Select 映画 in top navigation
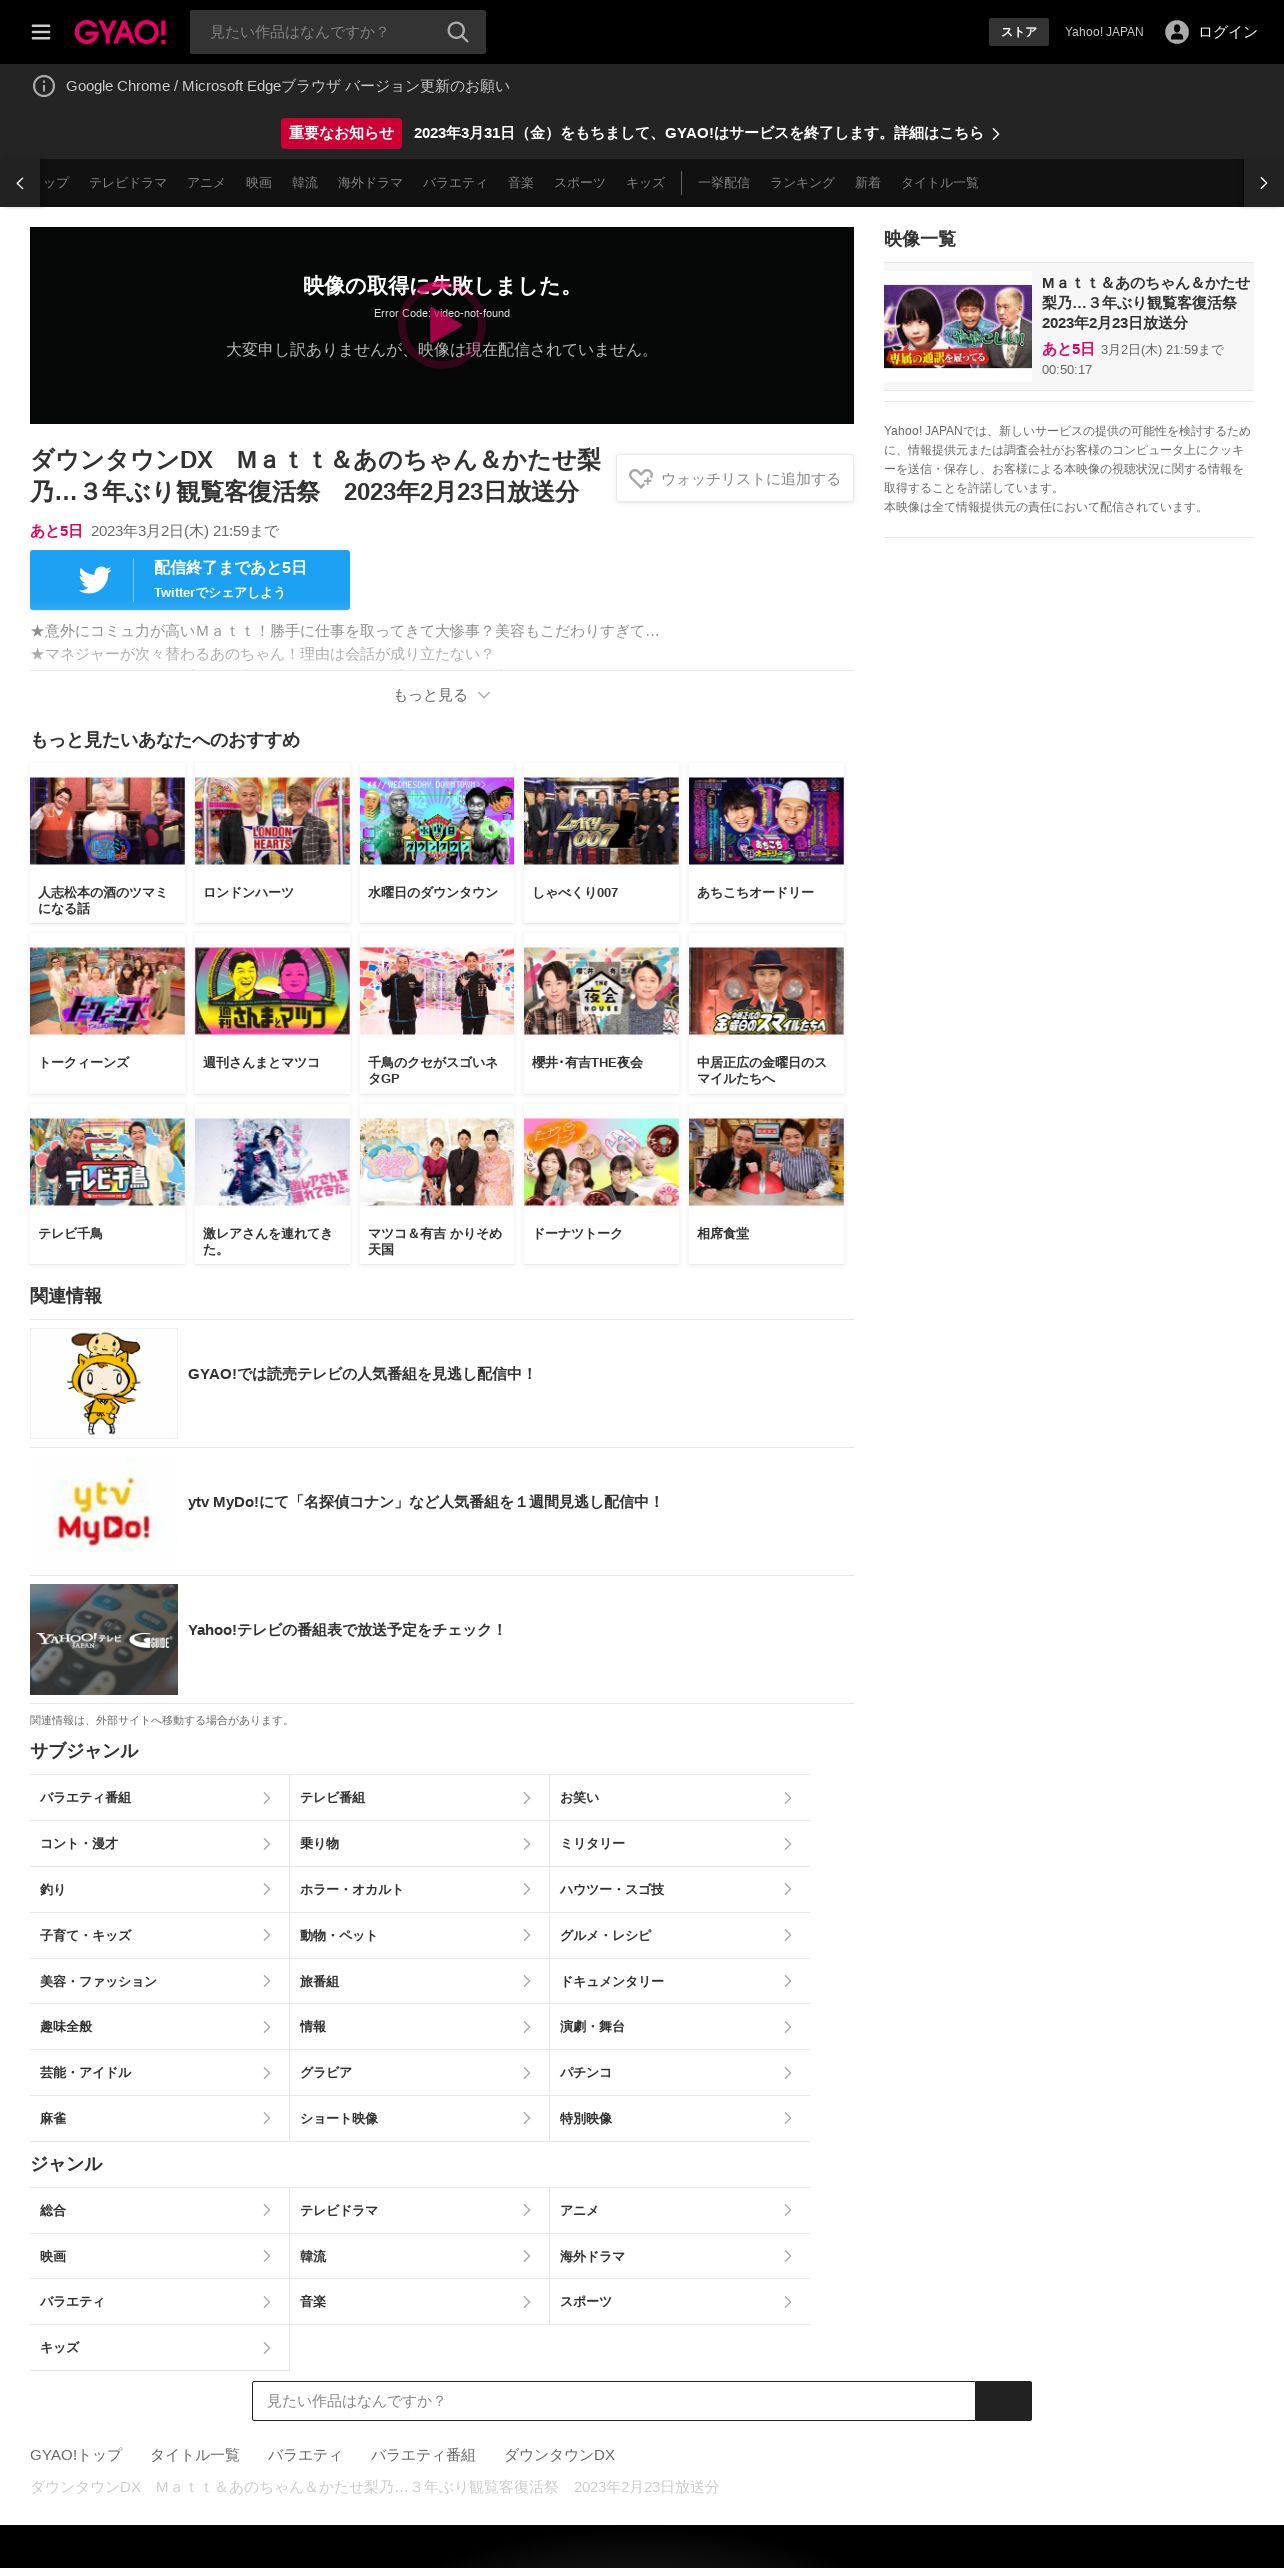Viewport: 1284px width, 2568px height. click(x=259, y=183)
